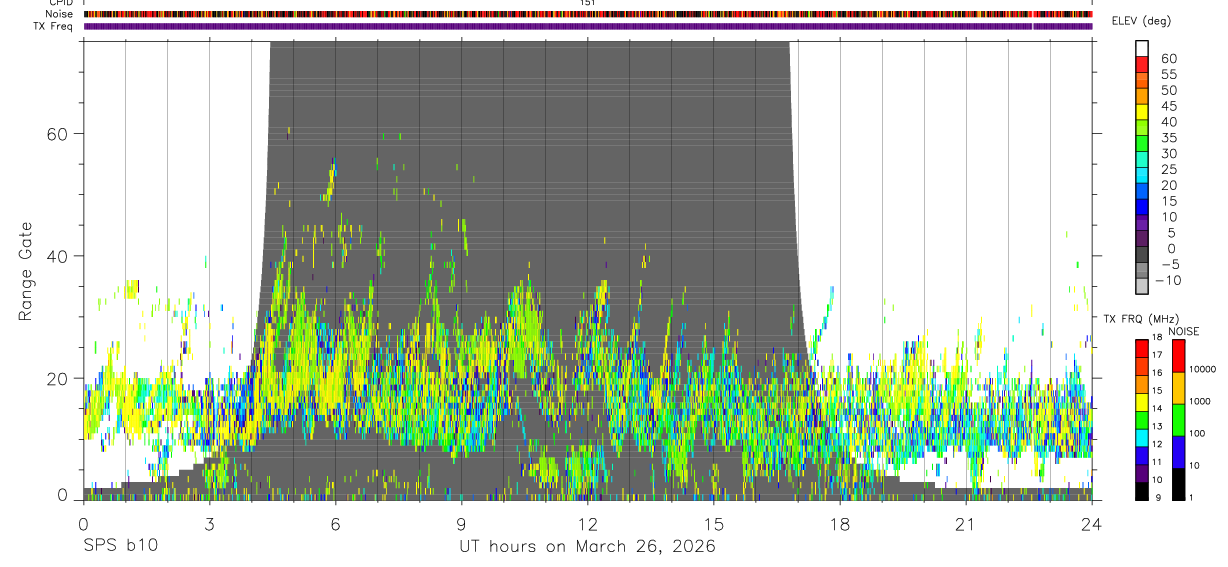Click 'UT hours on March 26, 2026' label
This screenshot has width=1228, height=567.
click(x=587, y=547)
